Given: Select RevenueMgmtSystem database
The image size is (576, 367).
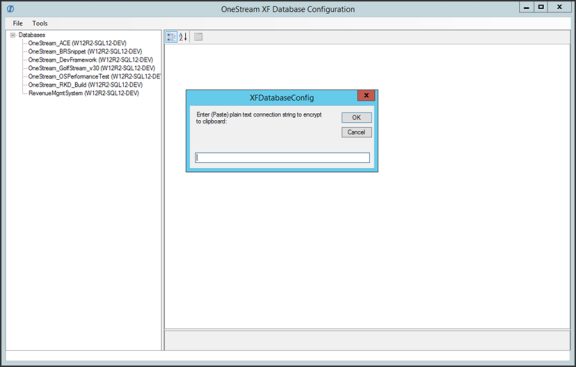Looking at the screenshot, I should pos(84,93).
